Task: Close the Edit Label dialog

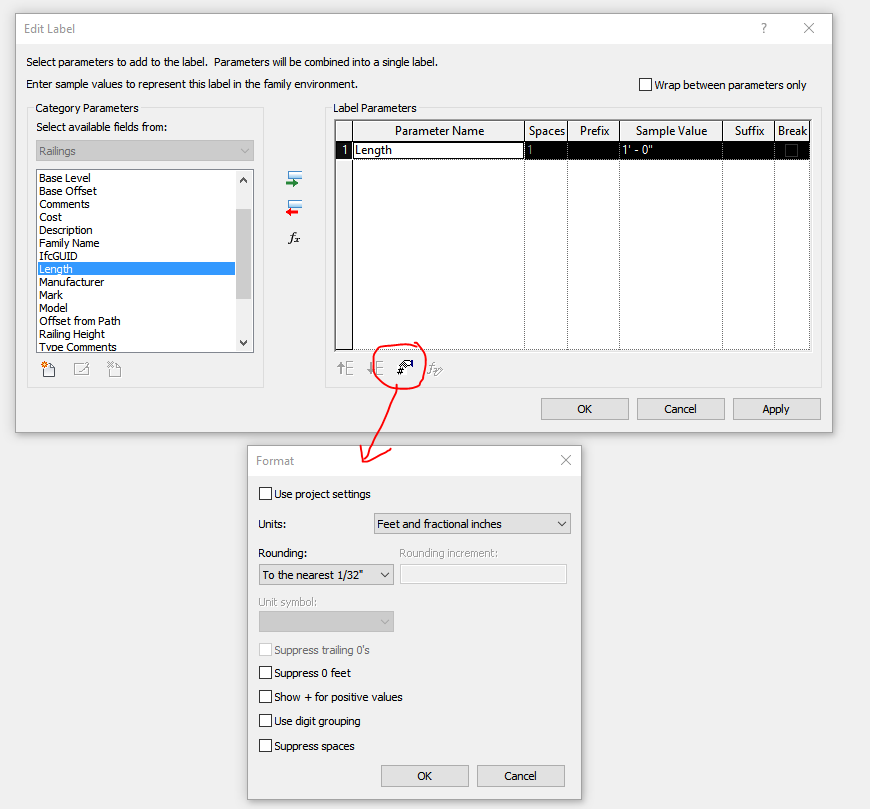Action: (809, 28)
